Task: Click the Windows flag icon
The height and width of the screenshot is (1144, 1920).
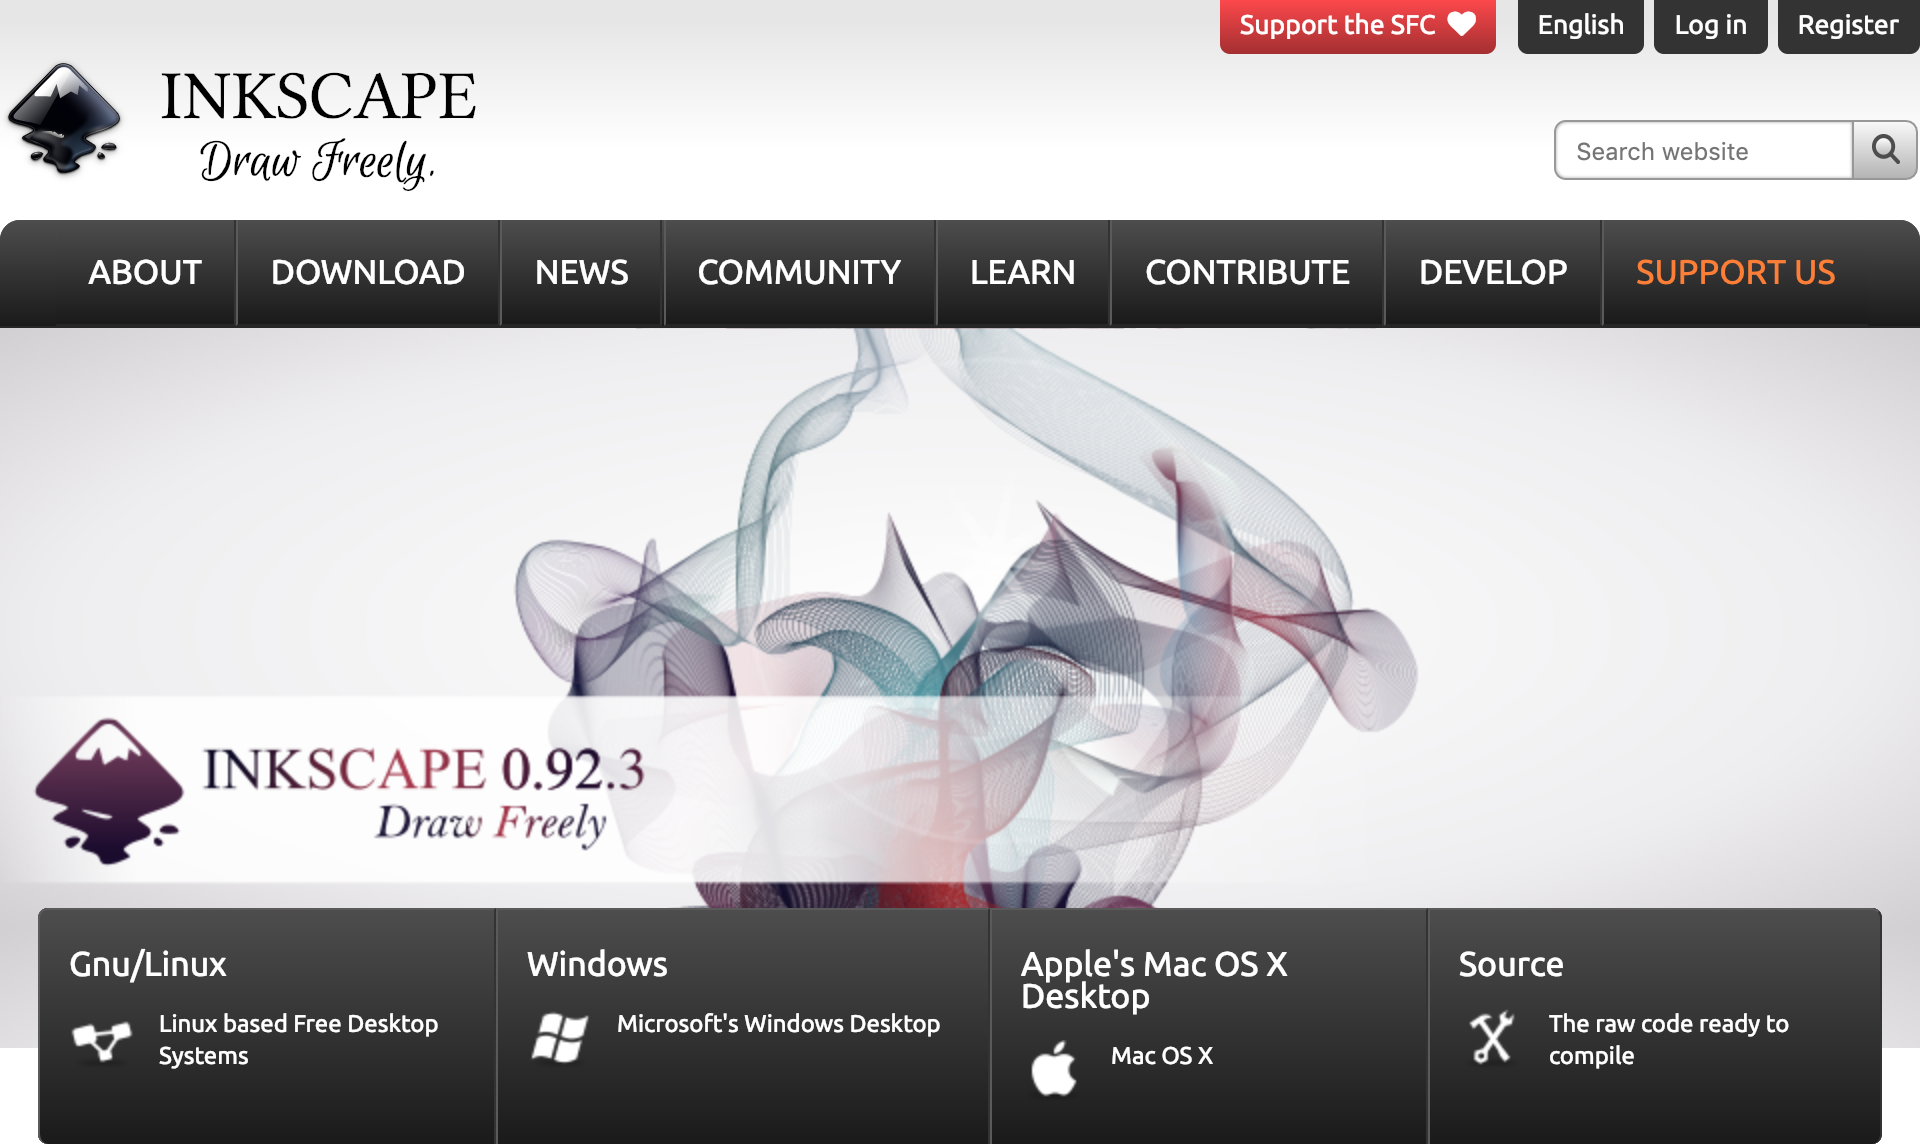Action: (x=559, y=1038)
